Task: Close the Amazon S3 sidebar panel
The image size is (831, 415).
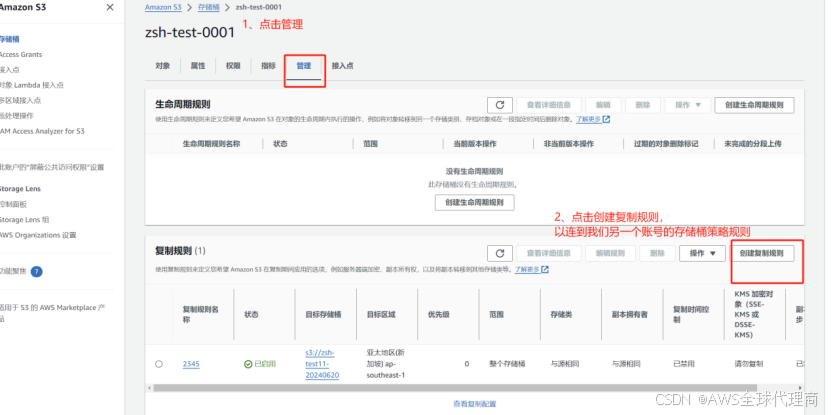Action: coord(110,7)
